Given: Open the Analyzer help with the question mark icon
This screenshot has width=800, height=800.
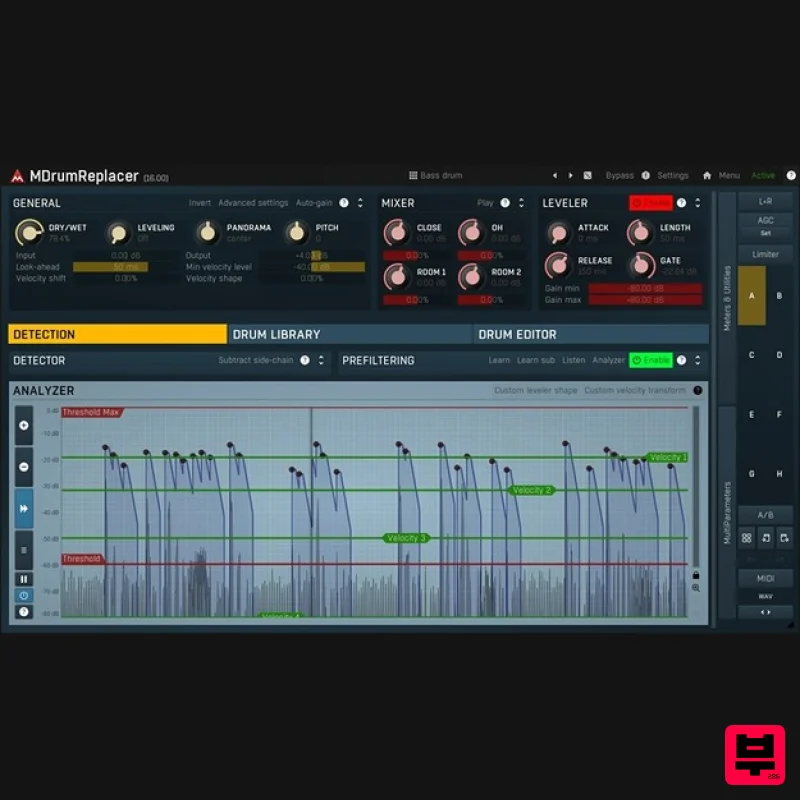Looking at the screenshot, I should tap(697, 391).
